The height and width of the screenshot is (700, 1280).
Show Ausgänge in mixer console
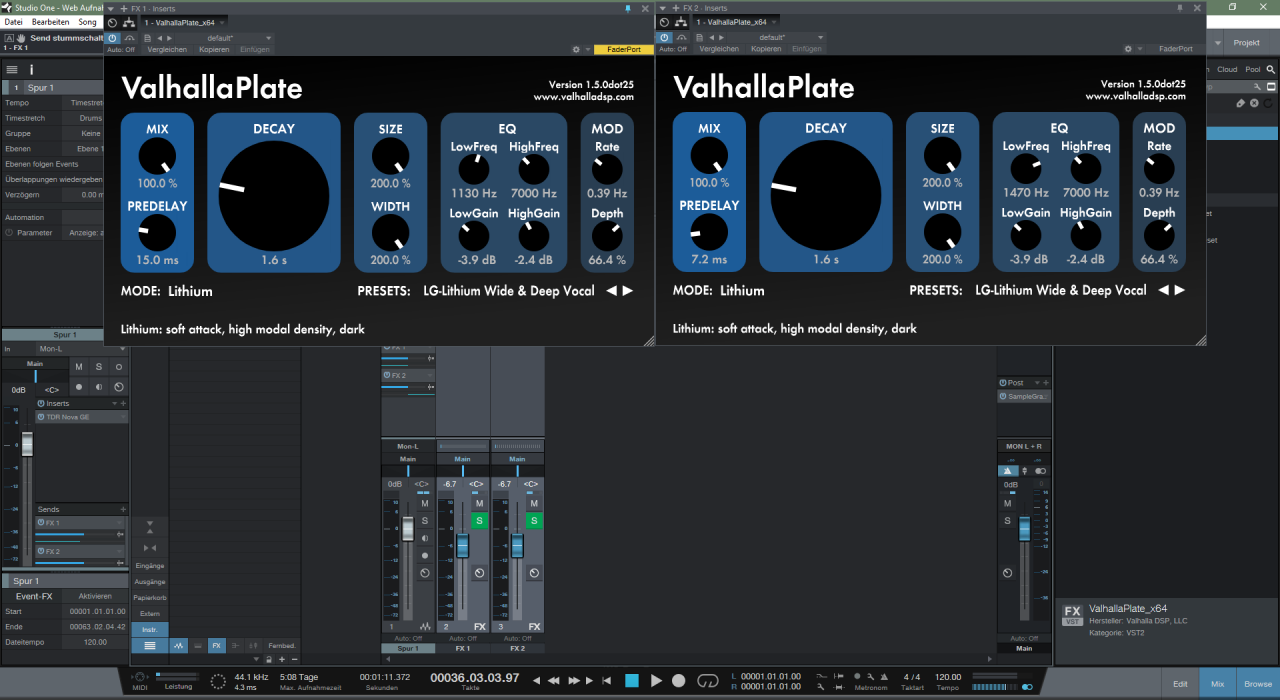click(149, 581)
